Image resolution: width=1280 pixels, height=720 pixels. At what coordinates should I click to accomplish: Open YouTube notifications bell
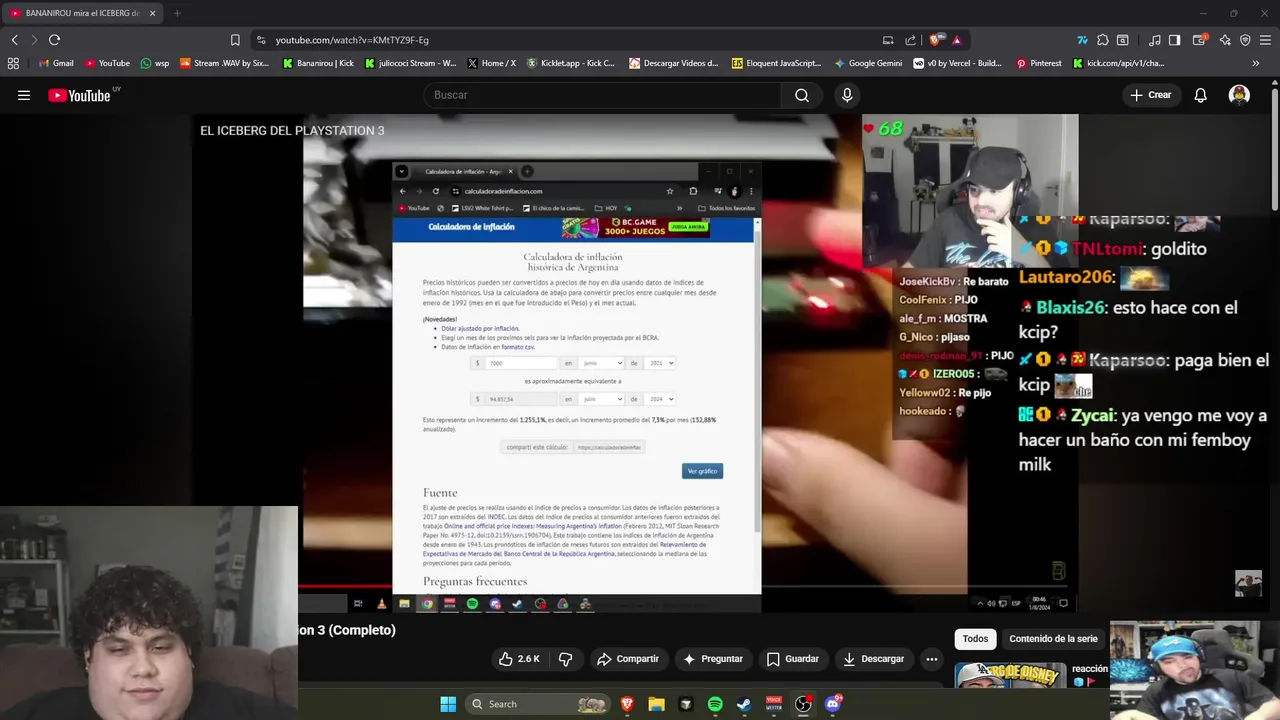click(1201, 95)
